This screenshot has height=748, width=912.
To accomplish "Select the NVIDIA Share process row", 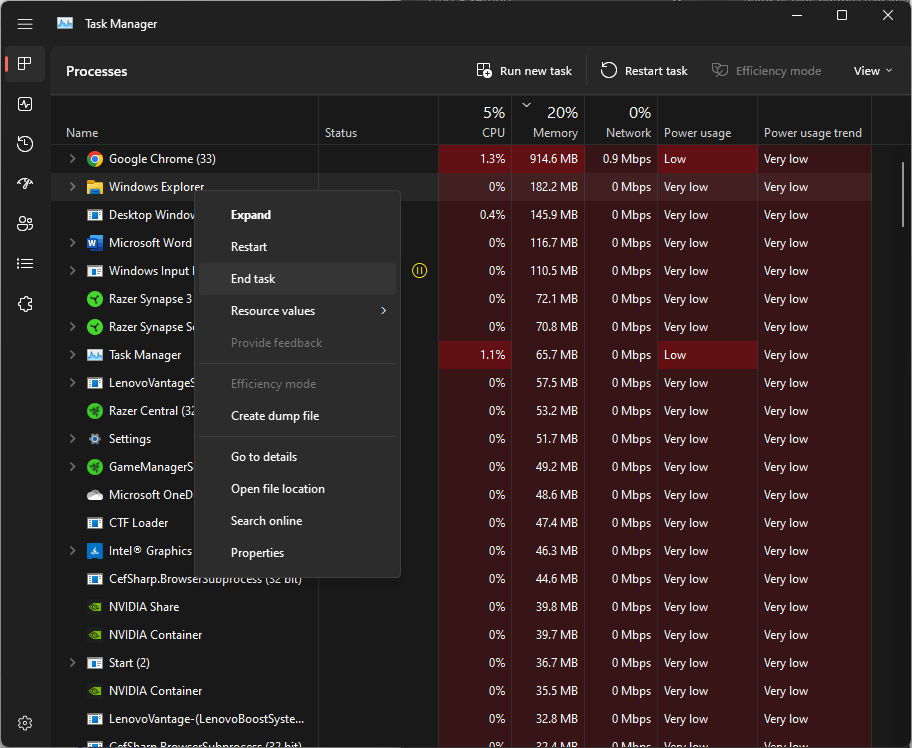I will coord(461,607).
